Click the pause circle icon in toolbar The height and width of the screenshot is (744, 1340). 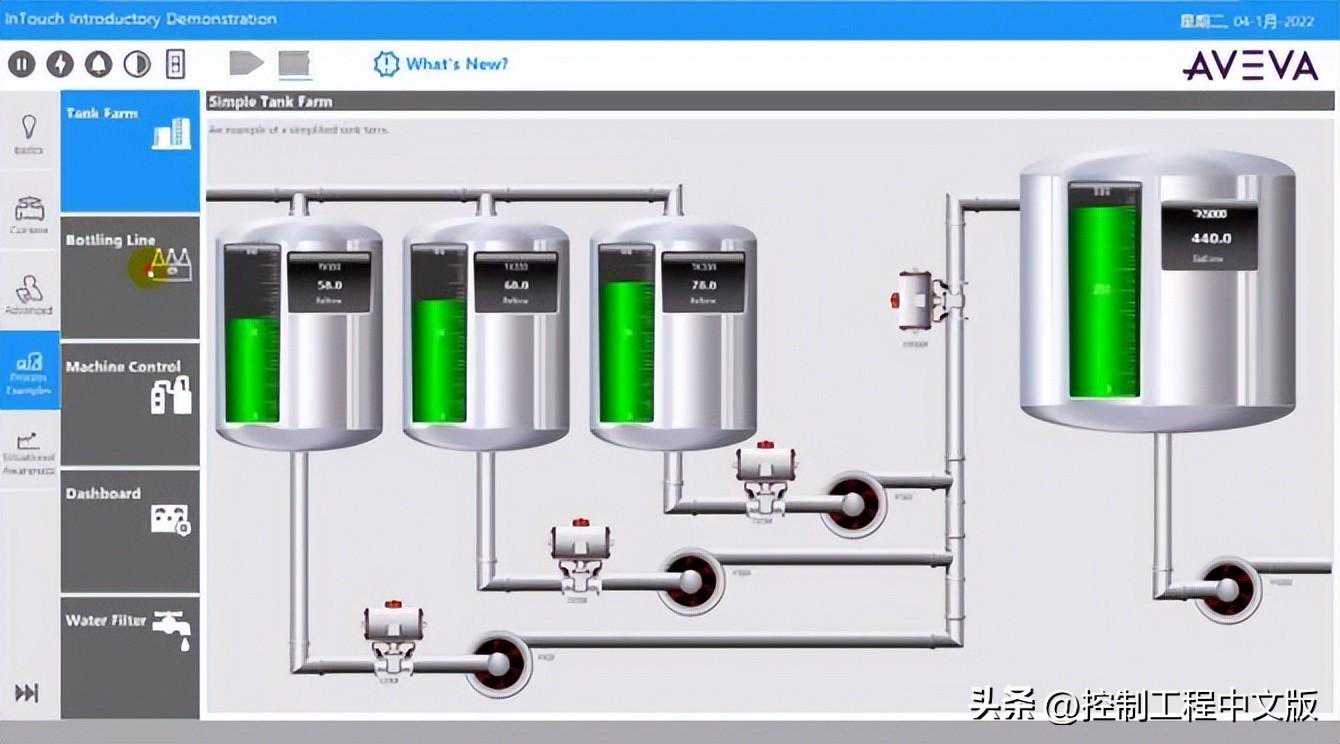click(x=22, y=65)
